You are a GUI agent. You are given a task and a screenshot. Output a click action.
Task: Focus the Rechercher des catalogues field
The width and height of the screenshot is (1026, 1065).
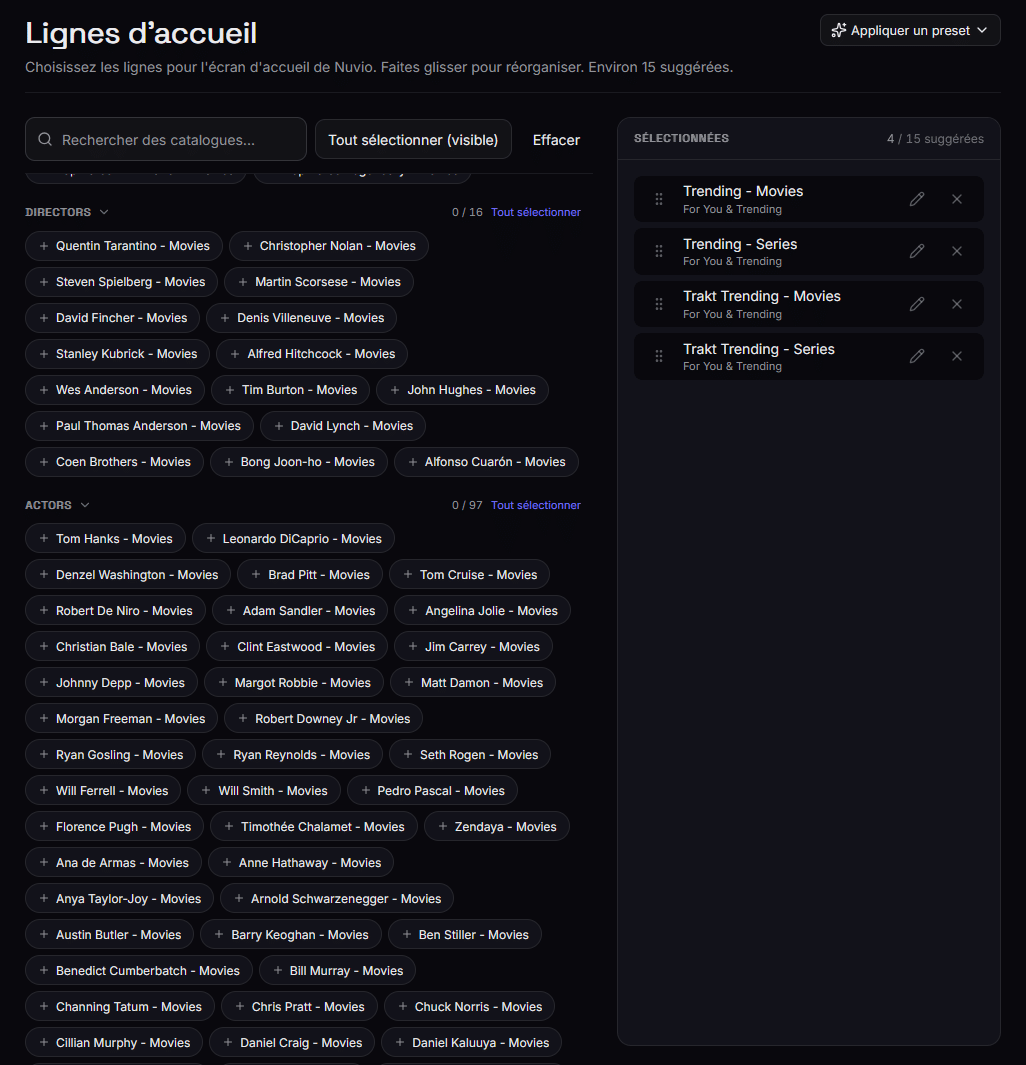point(166,139)
